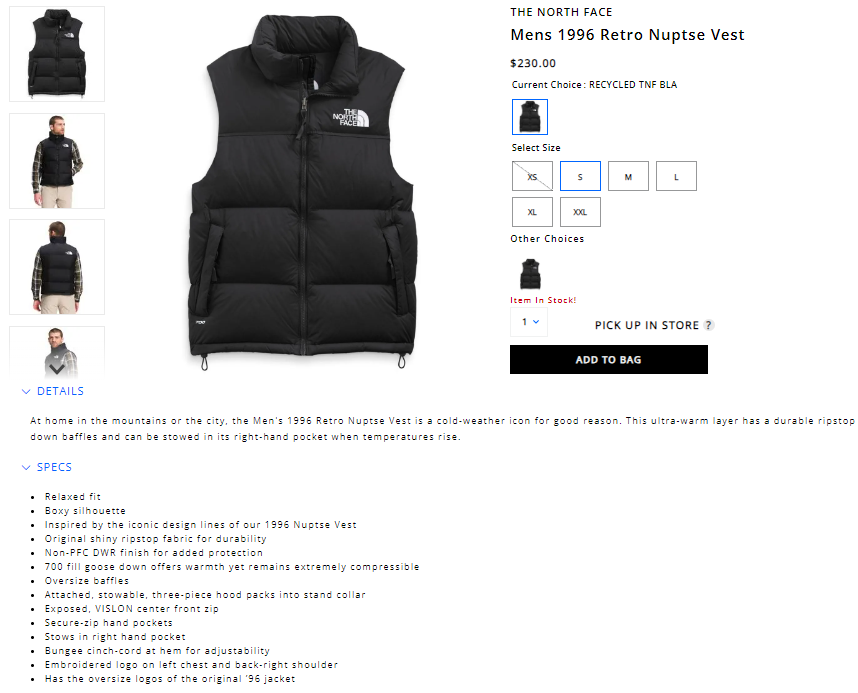Click ADD TO BAG button

pos(608,360)
